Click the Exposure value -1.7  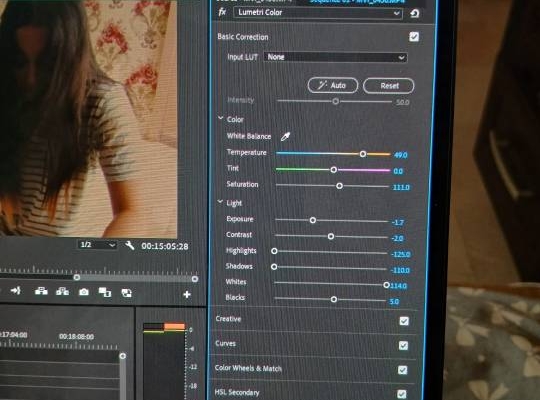click(x=397, y=223)
